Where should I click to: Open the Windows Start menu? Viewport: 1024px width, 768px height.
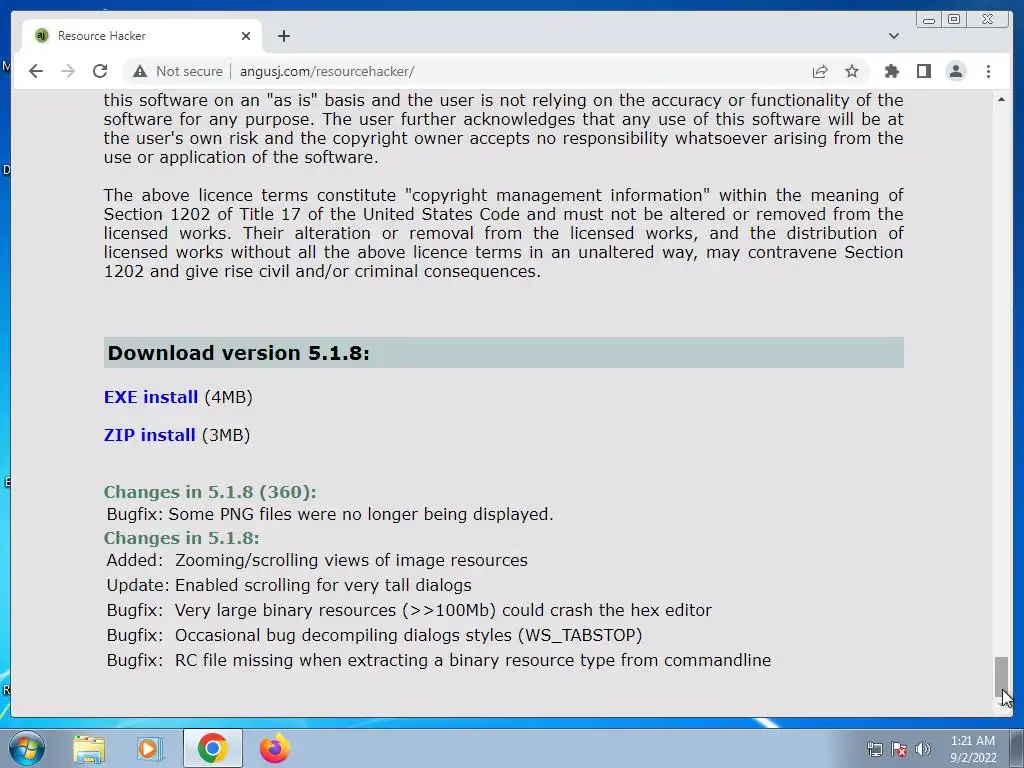click(26, 748)
